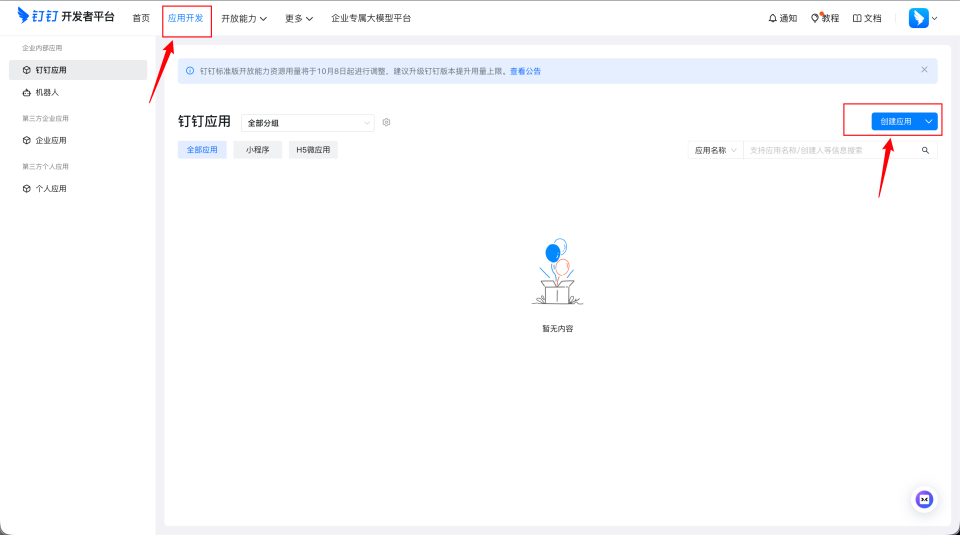Switch to the 应用开发 tab
960x535 pixels.
pyautogui.click(x=186, y=18)
